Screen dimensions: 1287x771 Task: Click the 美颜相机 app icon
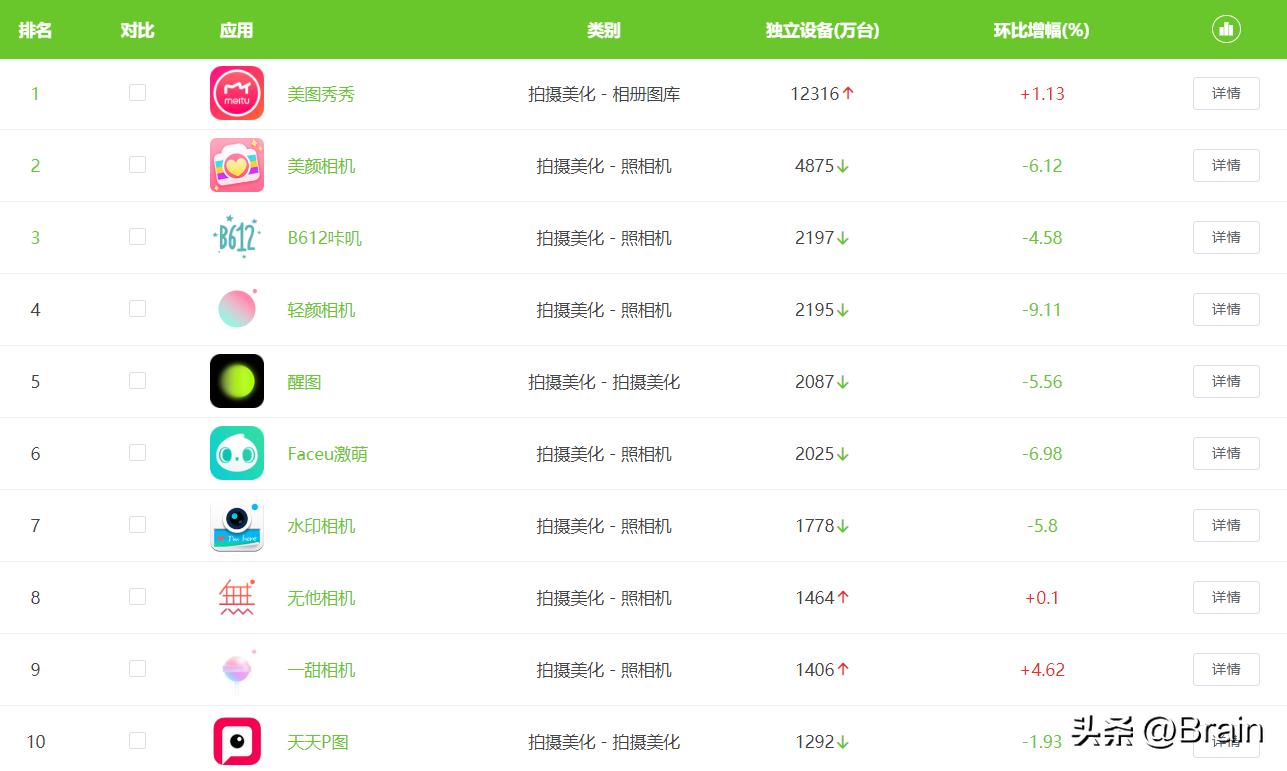[x=236, y=165]
